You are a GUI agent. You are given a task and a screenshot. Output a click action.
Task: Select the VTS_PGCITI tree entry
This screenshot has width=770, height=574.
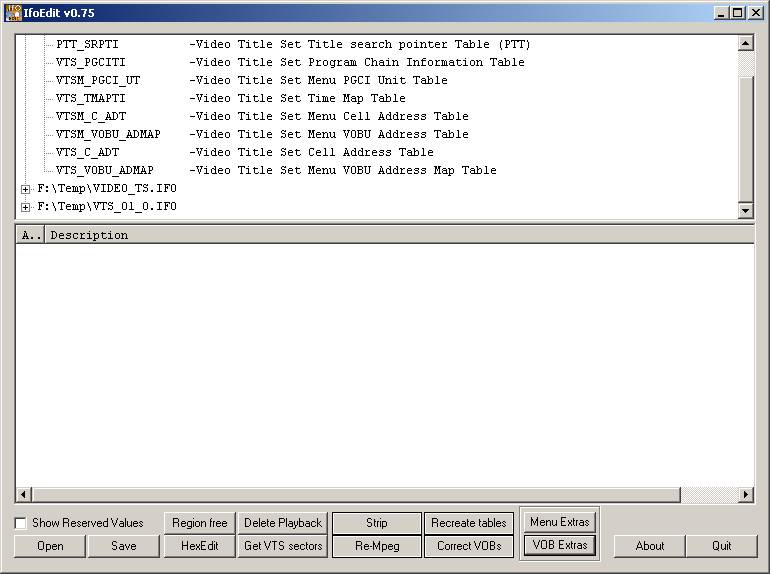coord(90,62)
